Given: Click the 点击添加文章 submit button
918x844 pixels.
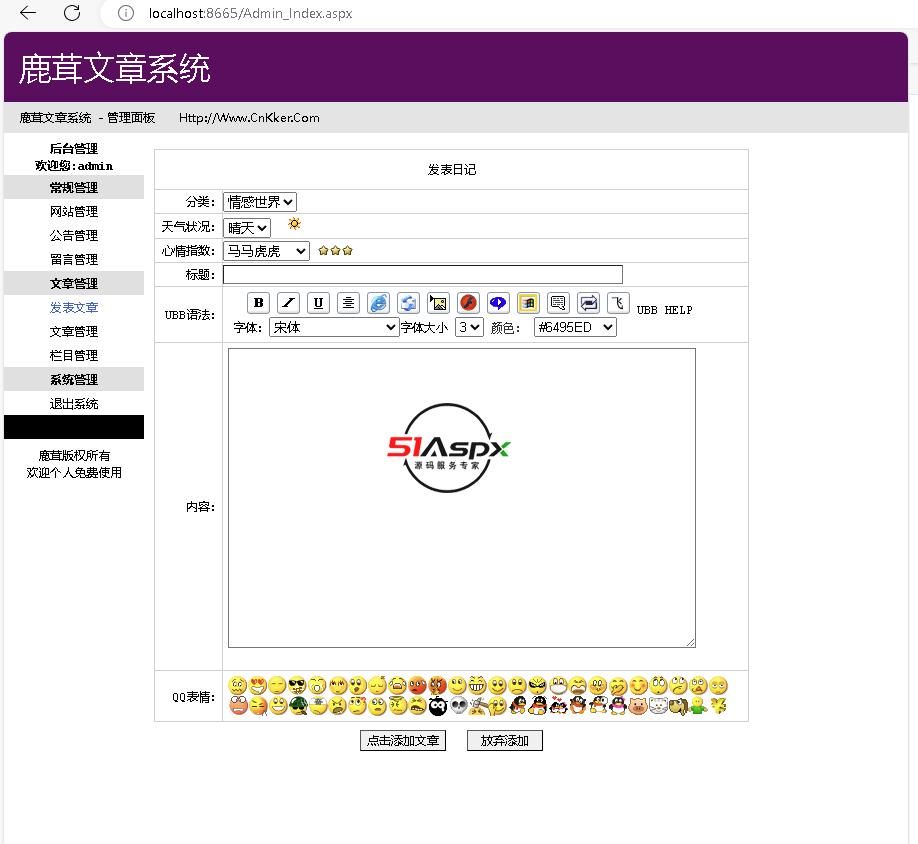Looking at the screenshot, I should [403, 740].
